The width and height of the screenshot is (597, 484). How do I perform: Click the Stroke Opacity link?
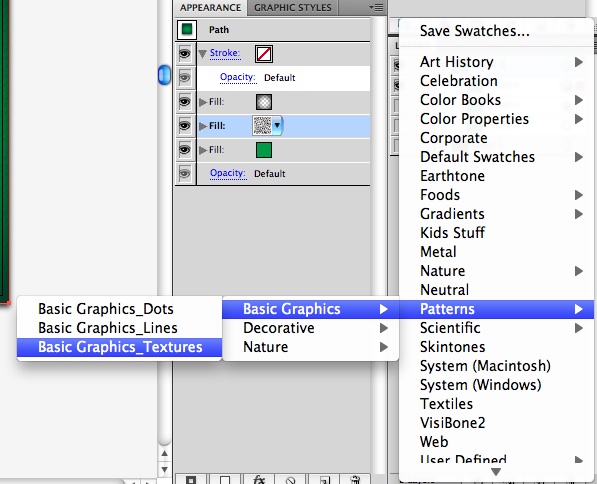238,77
